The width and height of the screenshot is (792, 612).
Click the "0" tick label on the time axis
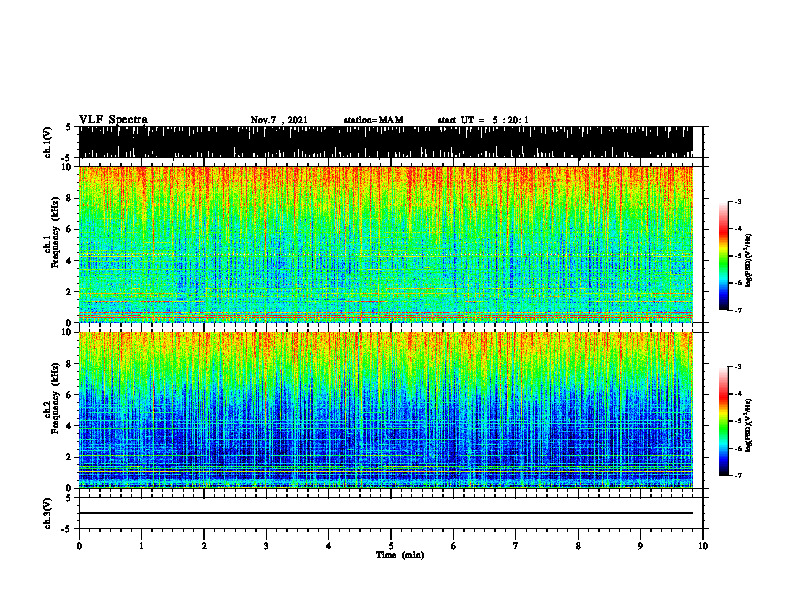click(79, 546)
